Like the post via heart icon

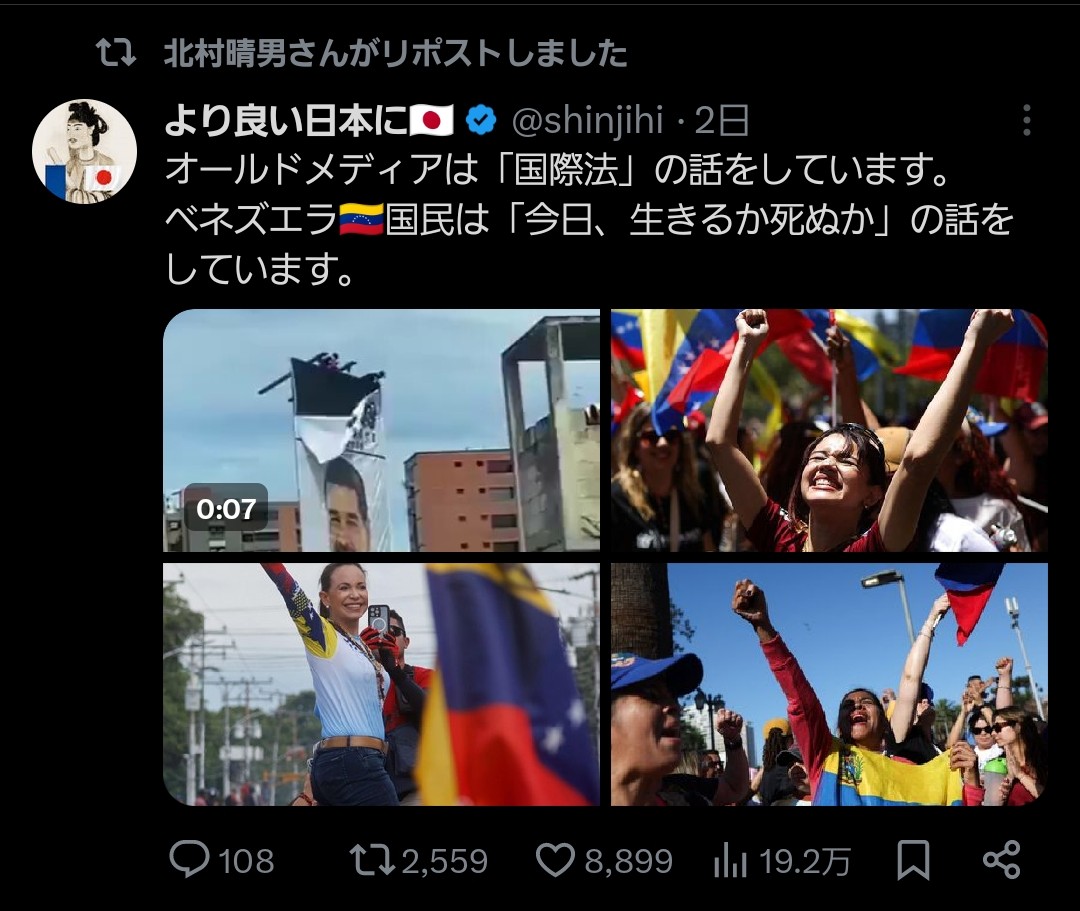pos(555,860)
